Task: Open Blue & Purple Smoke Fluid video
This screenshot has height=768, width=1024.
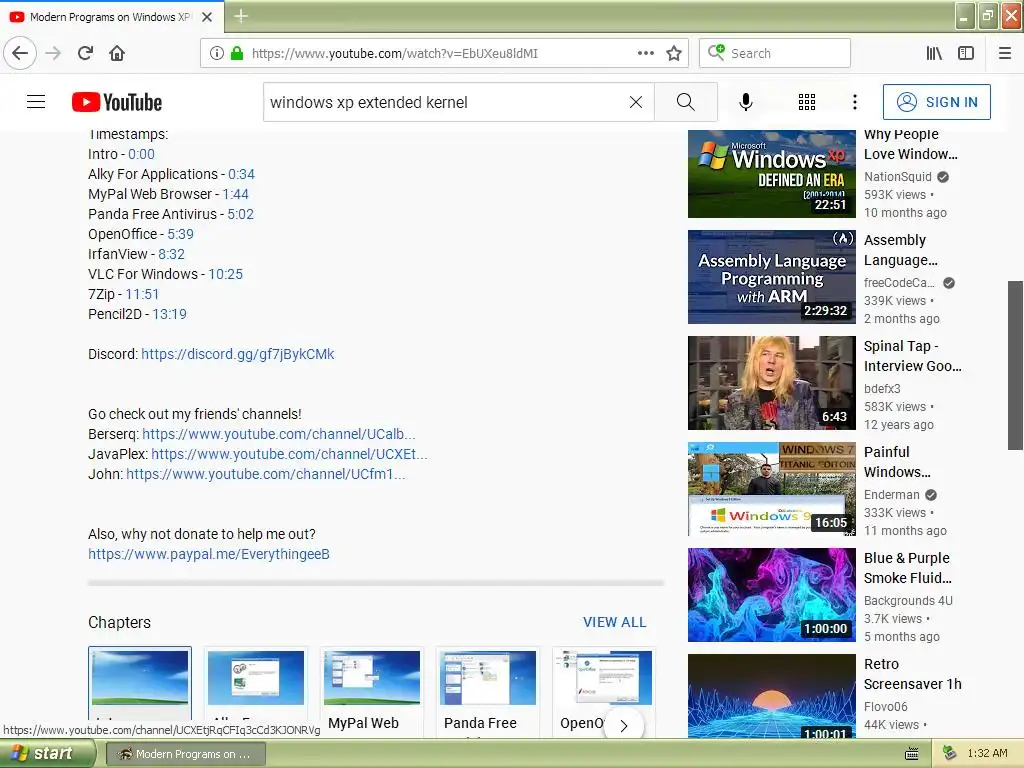Action: point(771,595)
